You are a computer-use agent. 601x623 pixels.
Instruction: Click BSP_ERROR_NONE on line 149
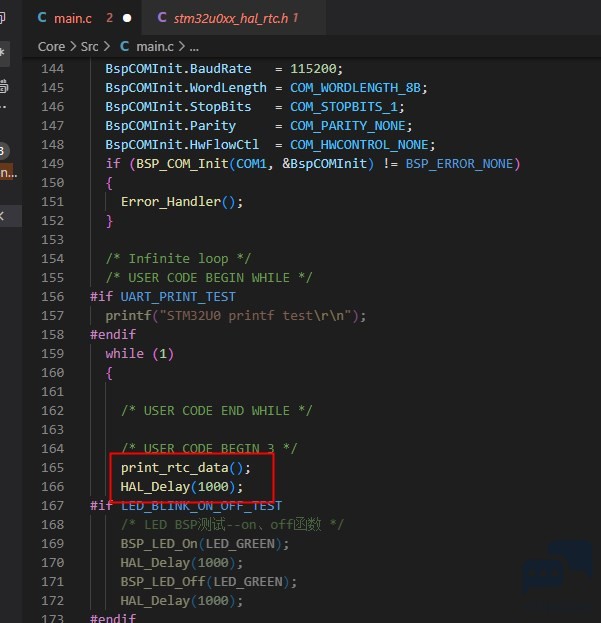(x=459, y=164)
